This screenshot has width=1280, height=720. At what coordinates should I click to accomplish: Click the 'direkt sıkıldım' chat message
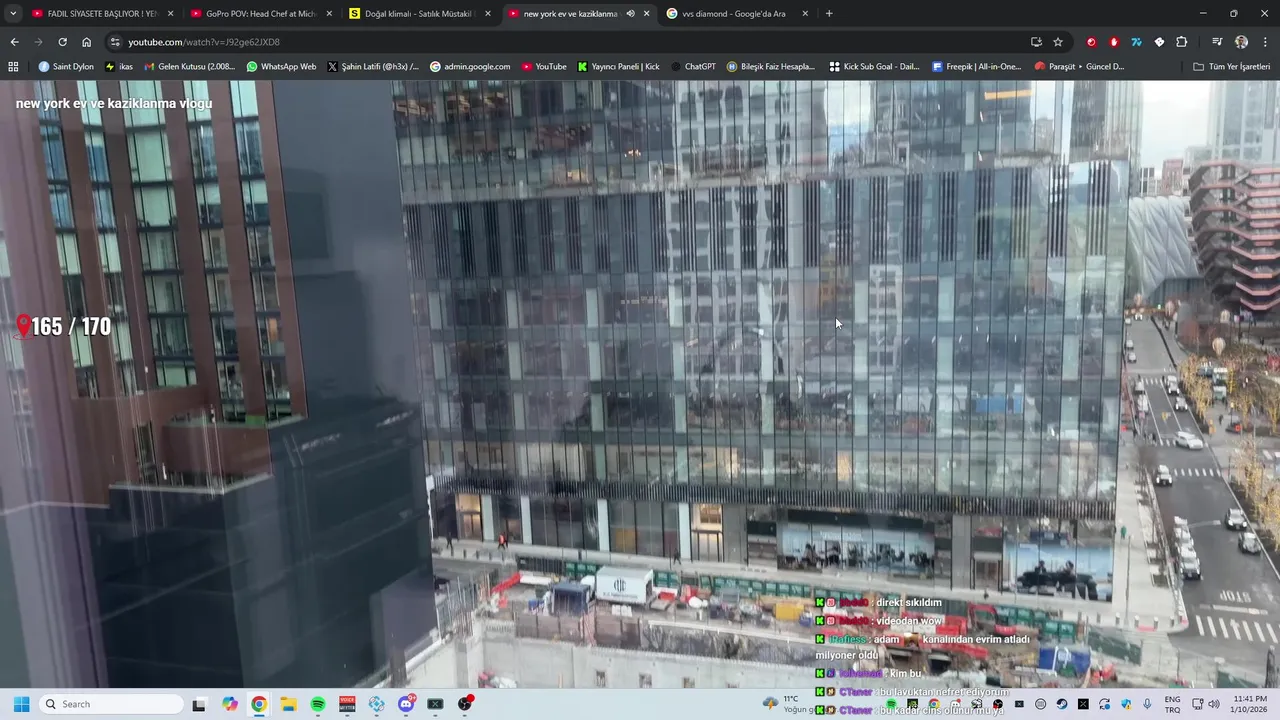[909, 603]
